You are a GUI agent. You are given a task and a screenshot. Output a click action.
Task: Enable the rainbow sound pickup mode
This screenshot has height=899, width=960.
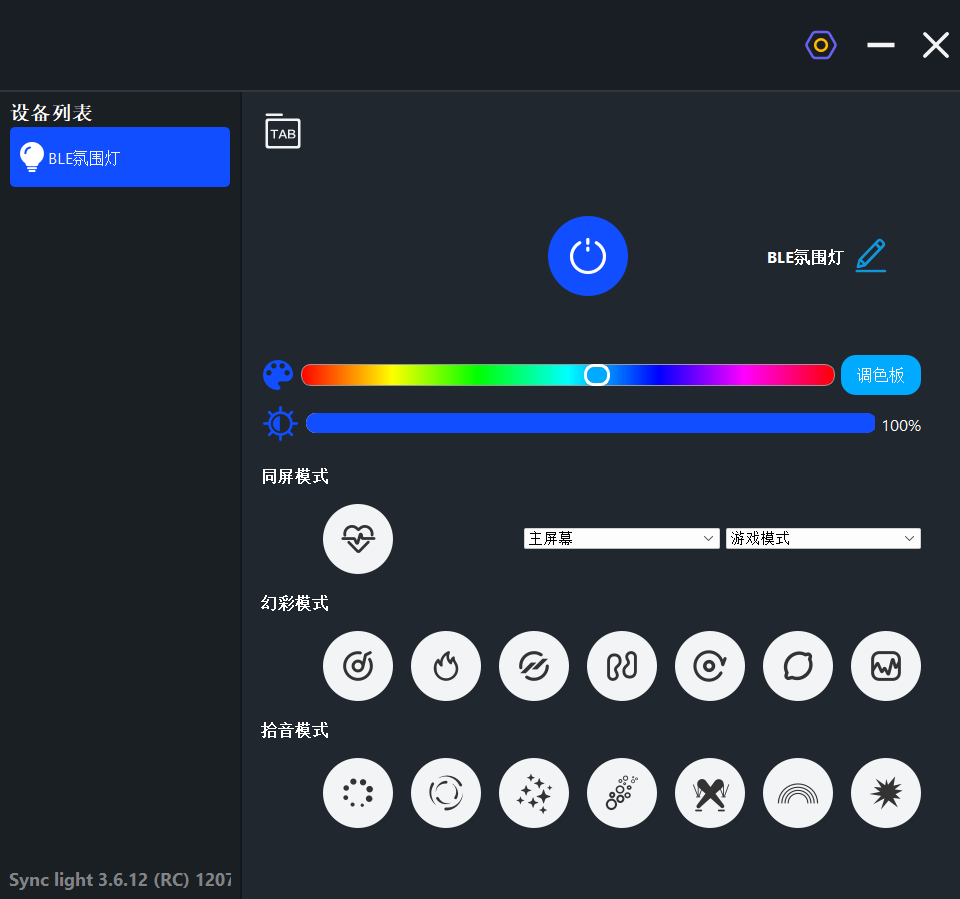coord(798,794)
